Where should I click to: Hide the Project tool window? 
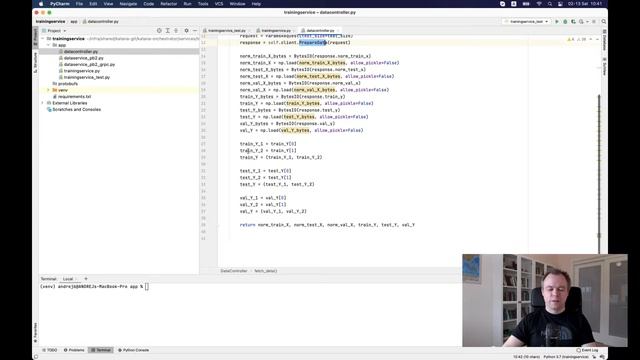(x=195, y=31)
